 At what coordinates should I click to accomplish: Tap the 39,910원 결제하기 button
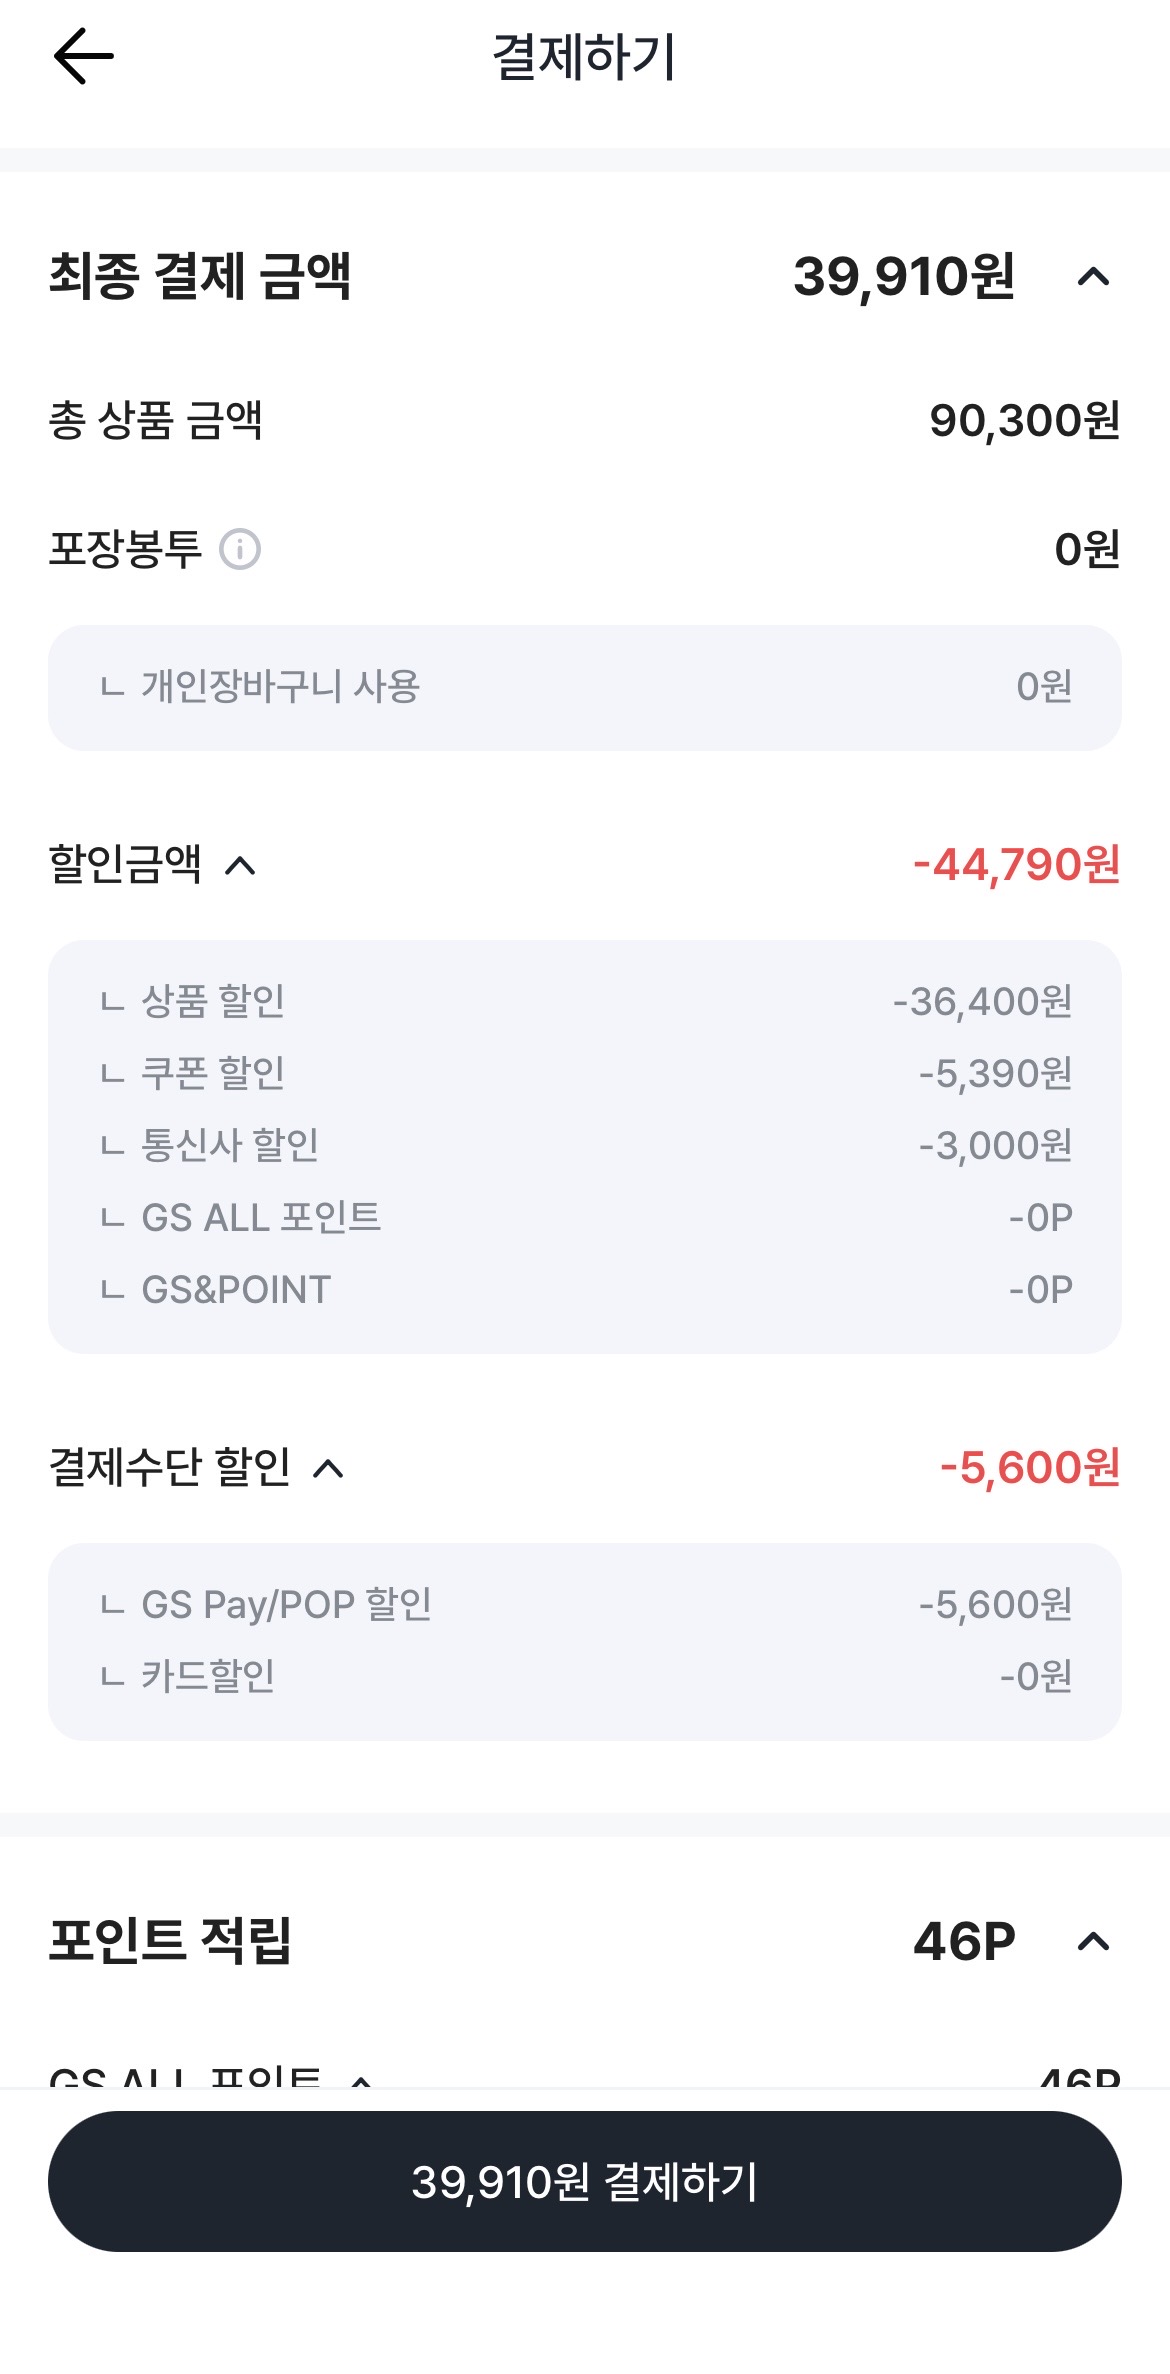pyautogui.click(x=585, y=2181)
